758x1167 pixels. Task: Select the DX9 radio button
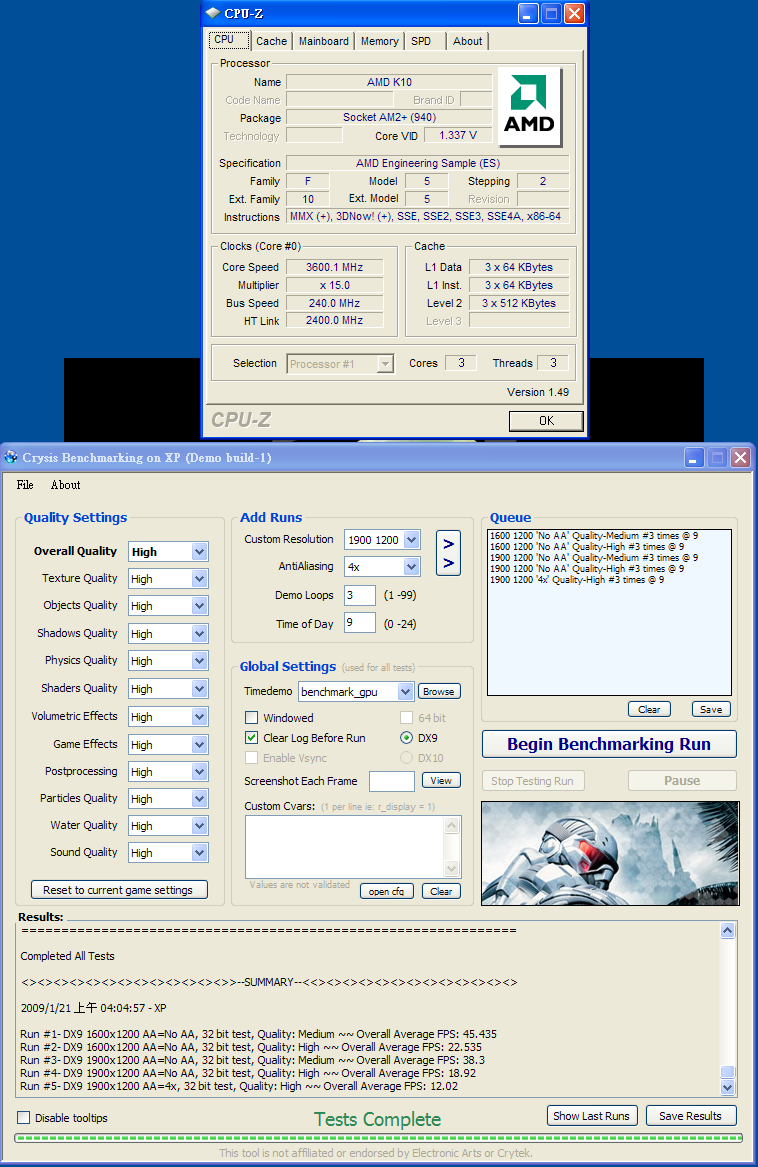coord(407,738)
